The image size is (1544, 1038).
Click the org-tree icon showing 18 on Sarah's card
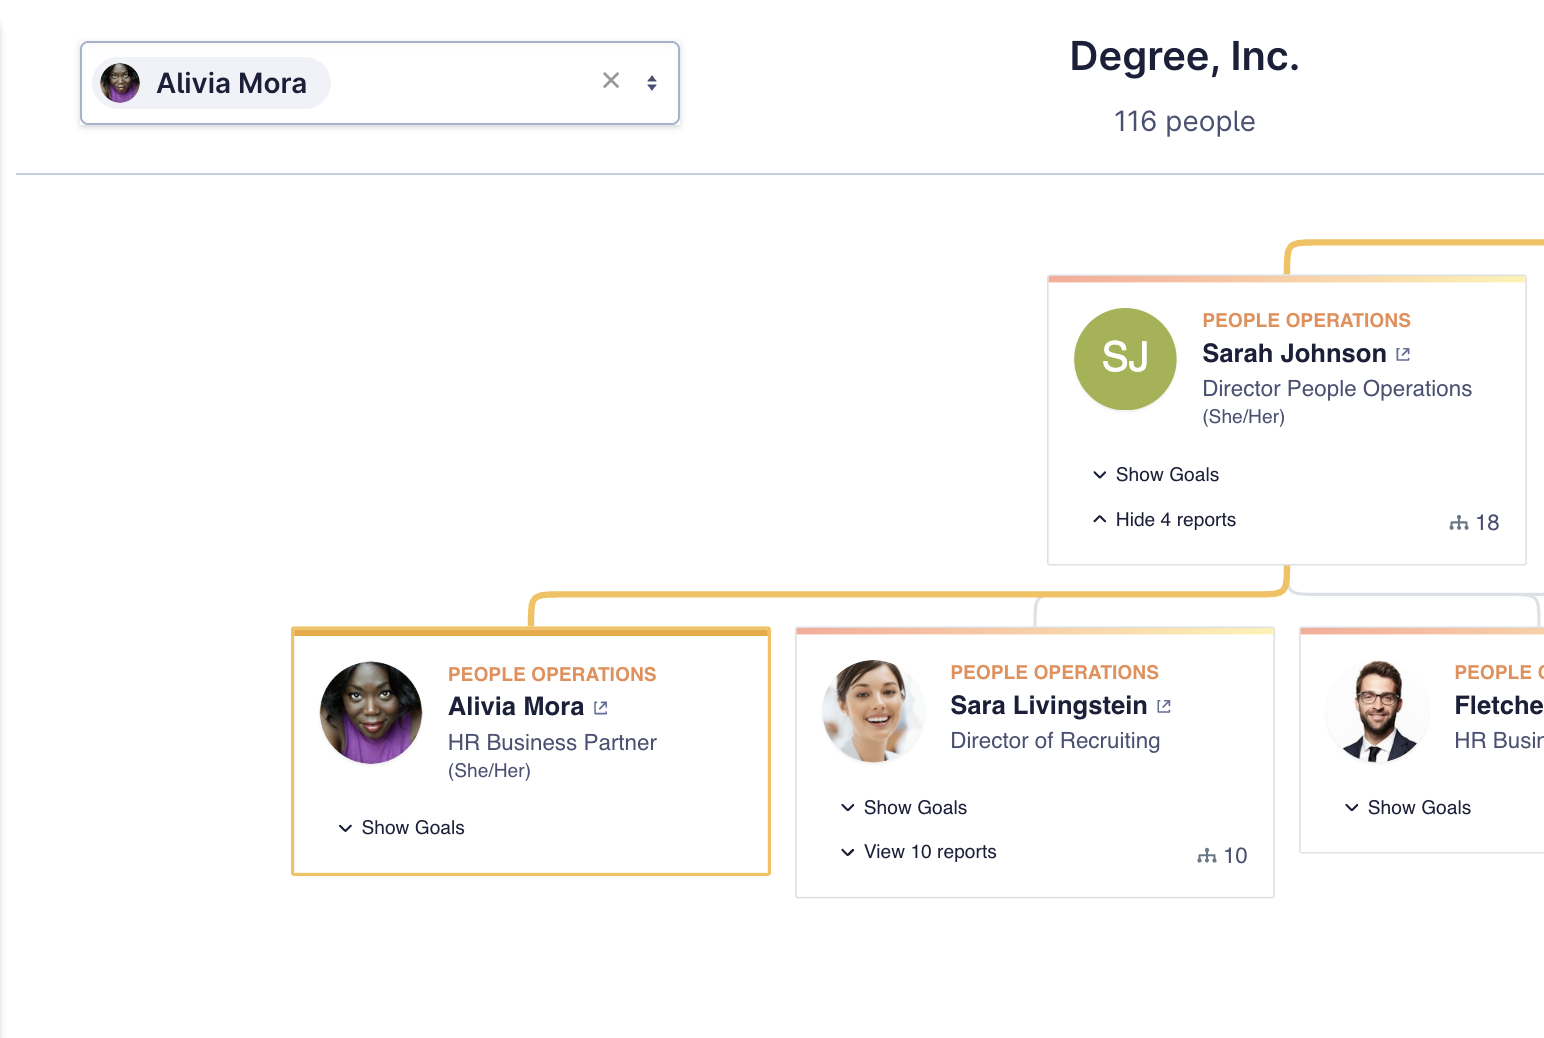(1459, 523)
